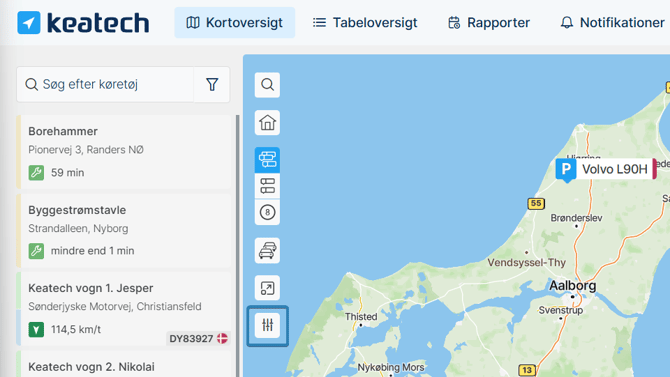The image size is (670, 377).
Task: Click route 55 road shield
Action: (x=536, y=203)
